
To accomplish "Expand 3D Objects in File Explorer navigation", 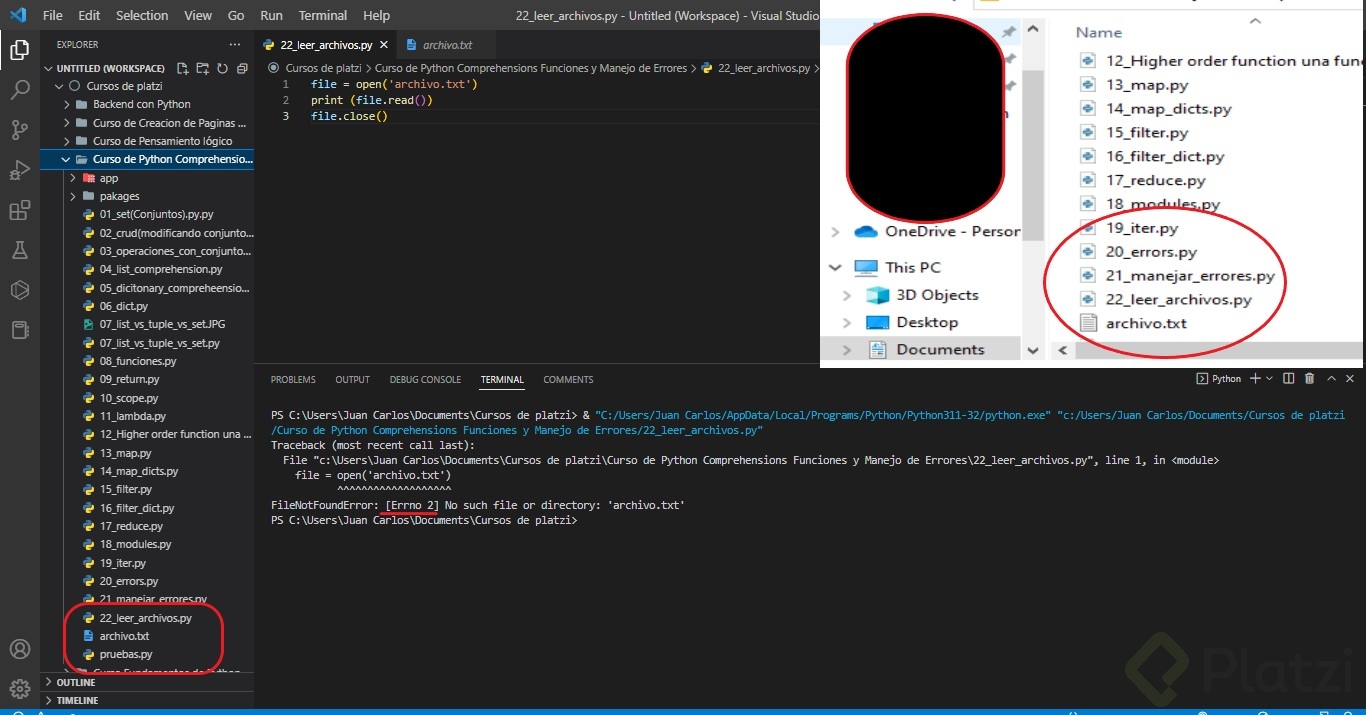I will pos(846,295).
